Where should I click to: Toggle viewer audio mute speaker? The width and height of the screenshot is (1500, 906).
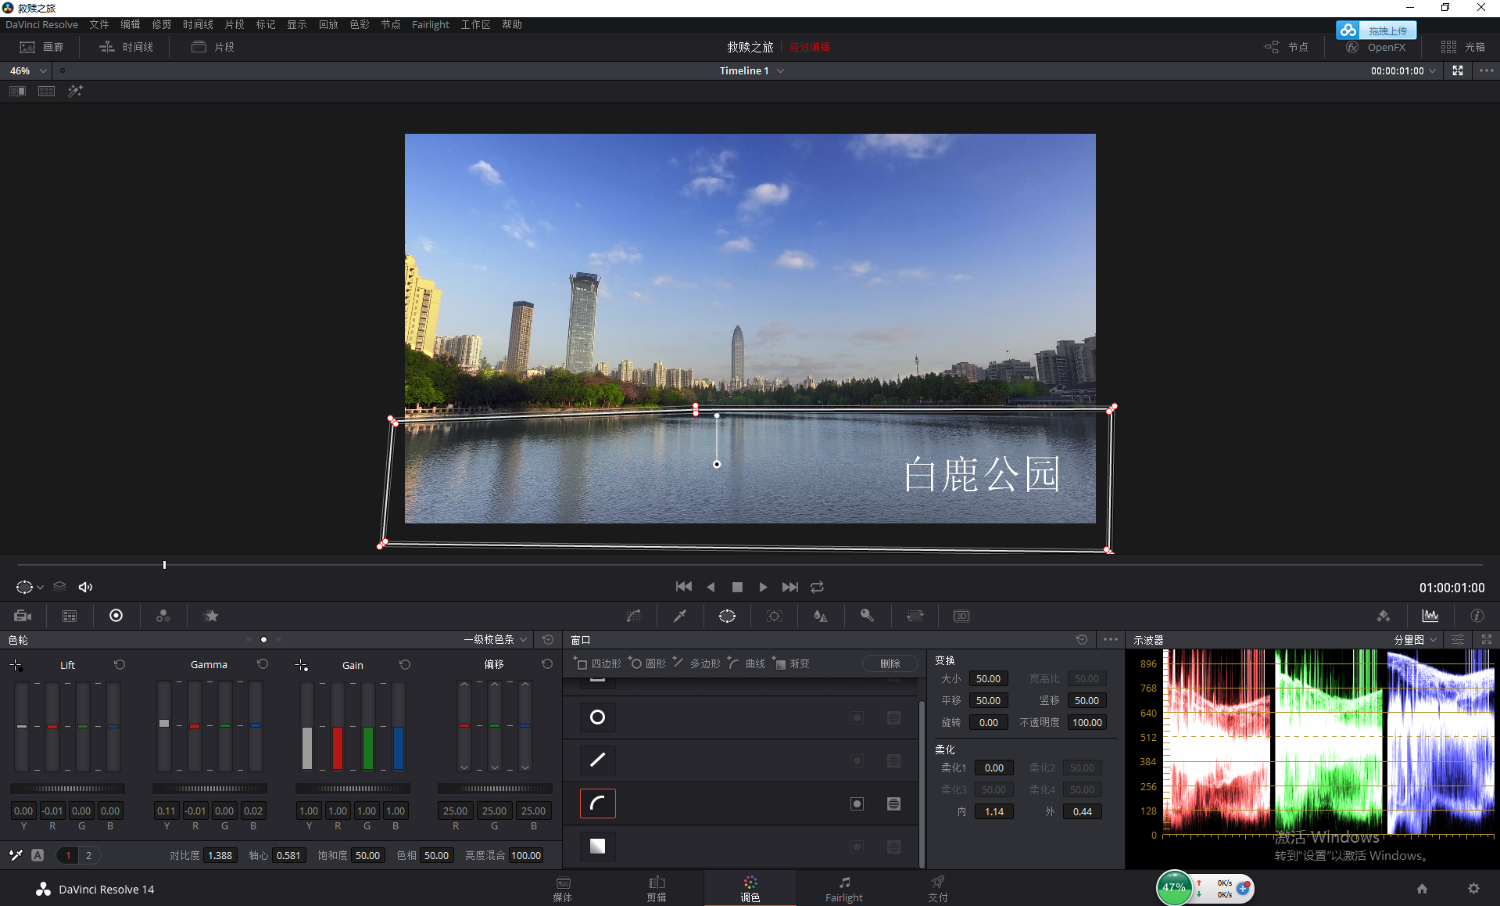coord(86,587)
